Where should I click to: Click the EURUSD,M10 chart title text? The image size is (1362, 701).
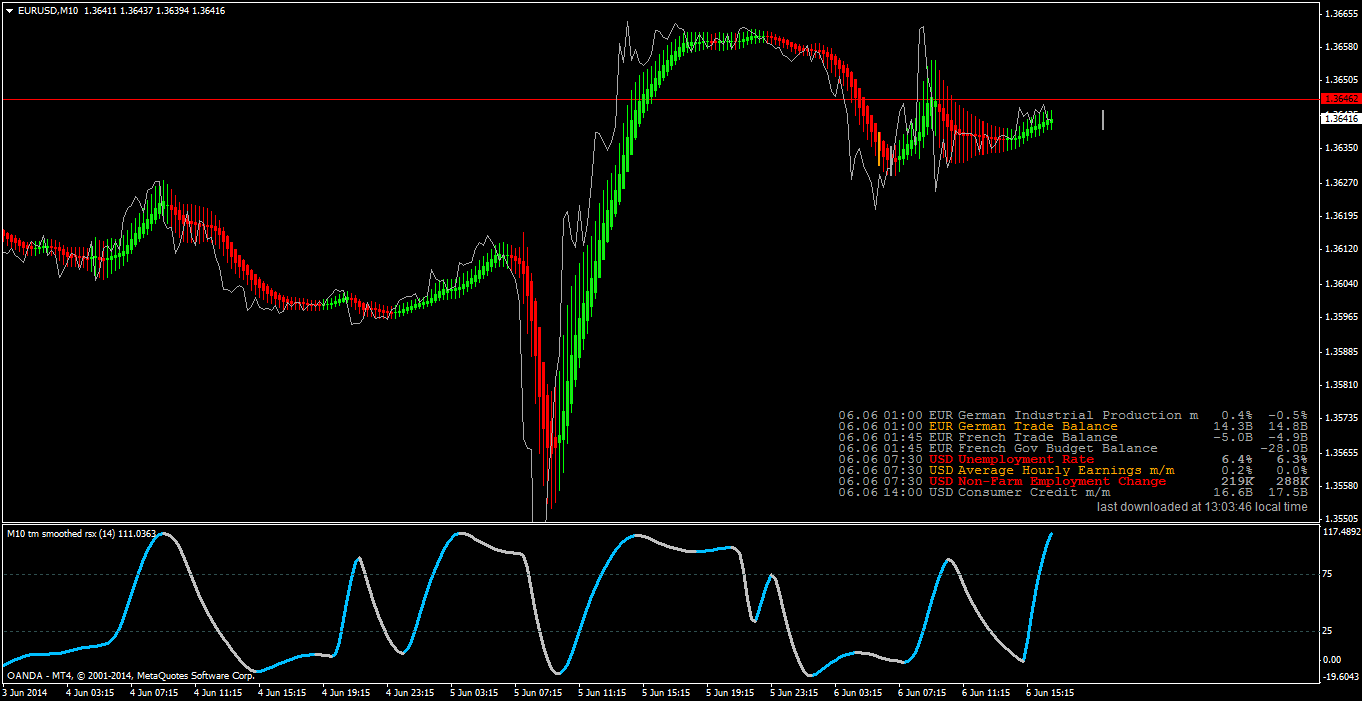[48, 10]
